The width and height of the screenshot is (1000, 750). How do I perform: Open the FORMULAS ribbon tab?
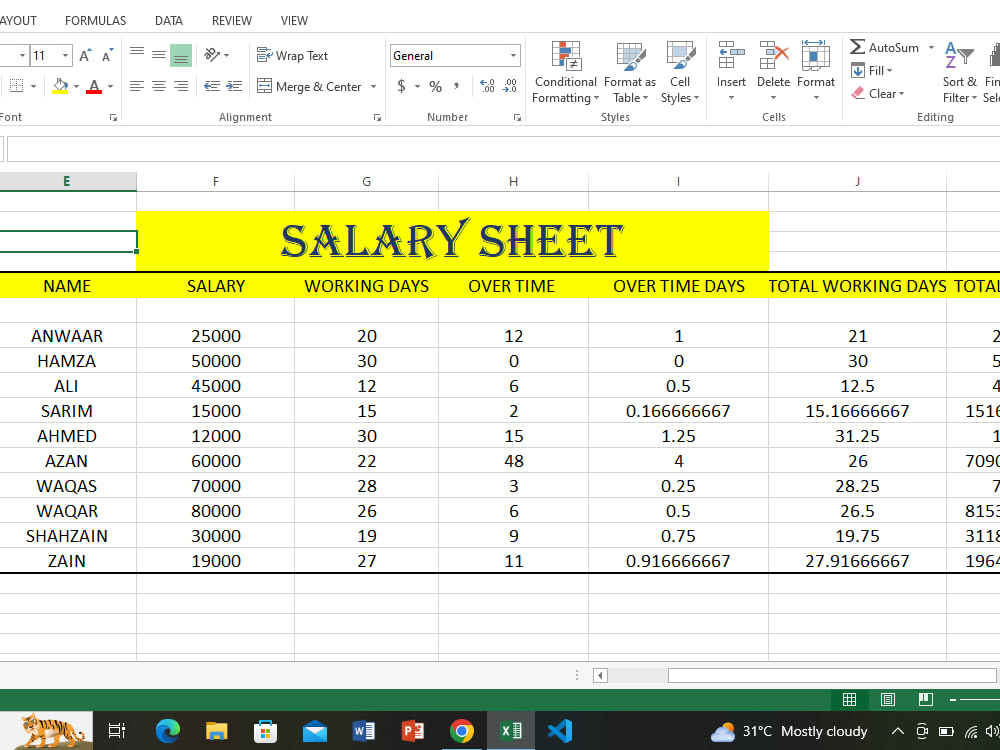[96, 20]
